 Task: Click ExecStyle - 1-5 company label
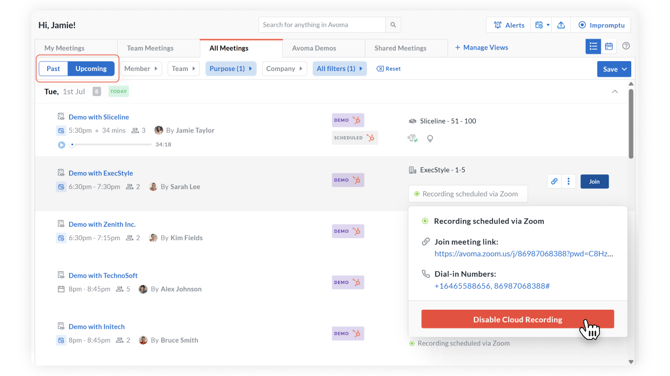point(442,170)
